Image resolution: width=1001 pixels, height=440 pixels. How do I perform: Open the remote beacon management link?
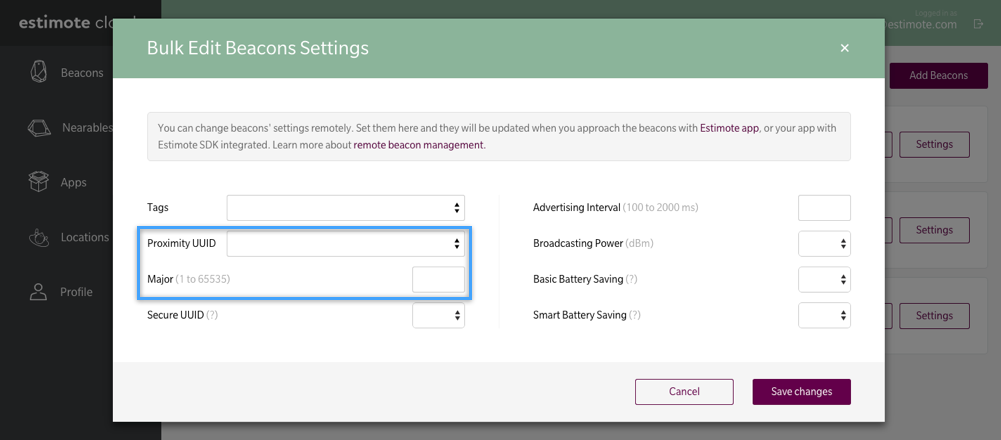(x=418, y=145)
